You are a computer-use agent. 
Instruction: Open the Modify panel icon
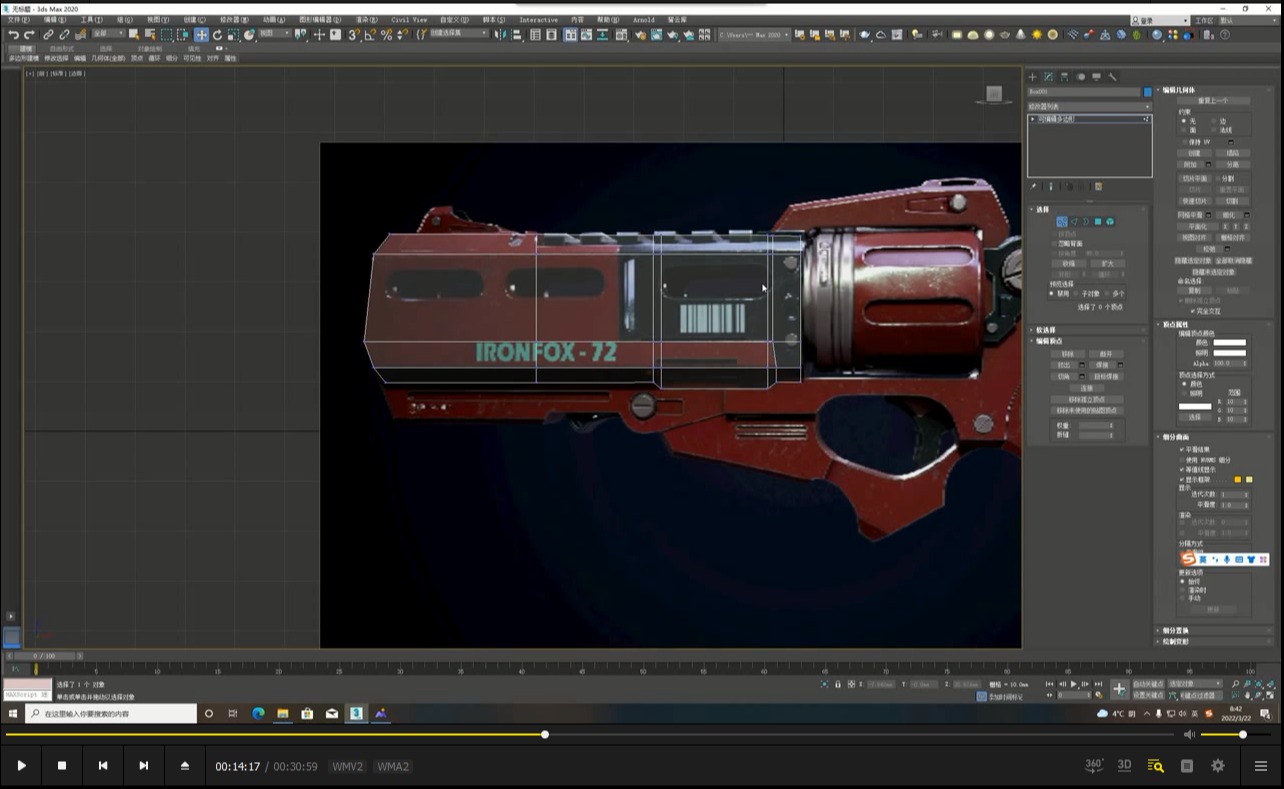(1048, 77)
